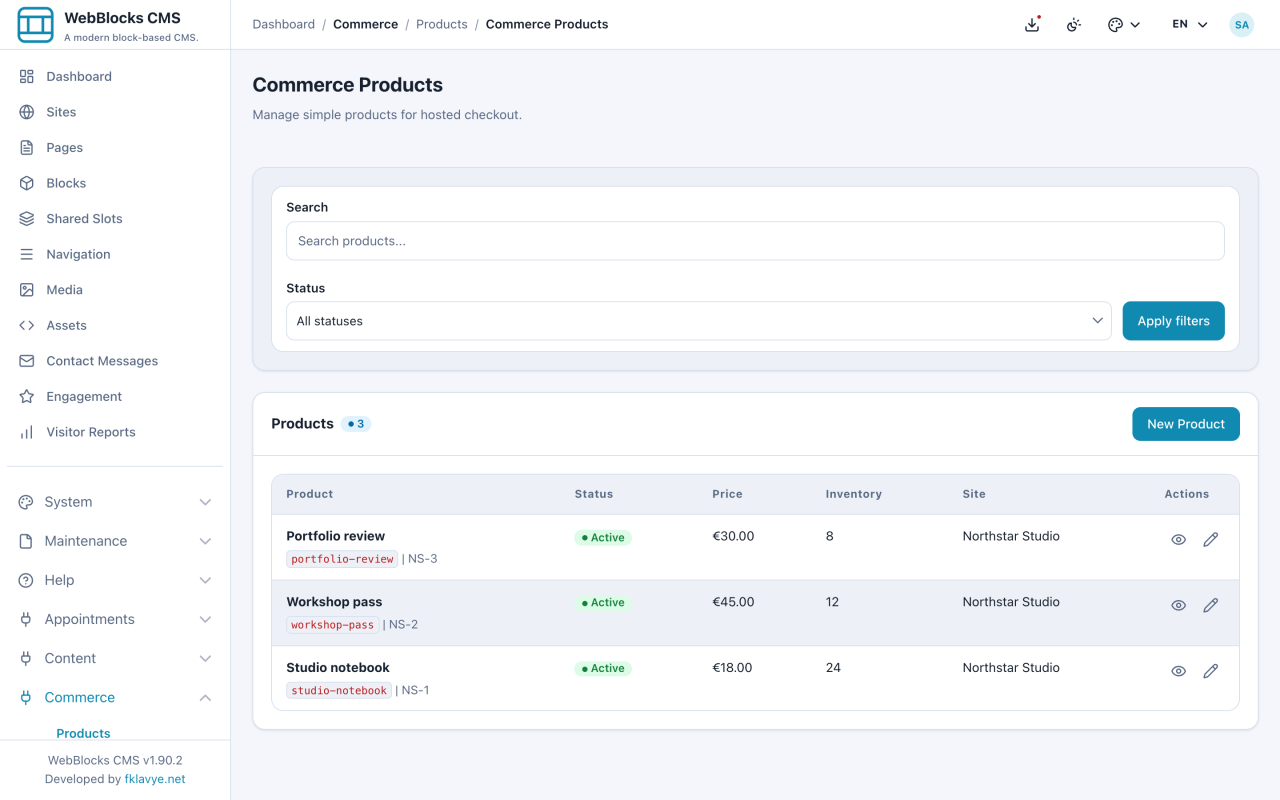Open the All statuses dropdown

[698, 321]
